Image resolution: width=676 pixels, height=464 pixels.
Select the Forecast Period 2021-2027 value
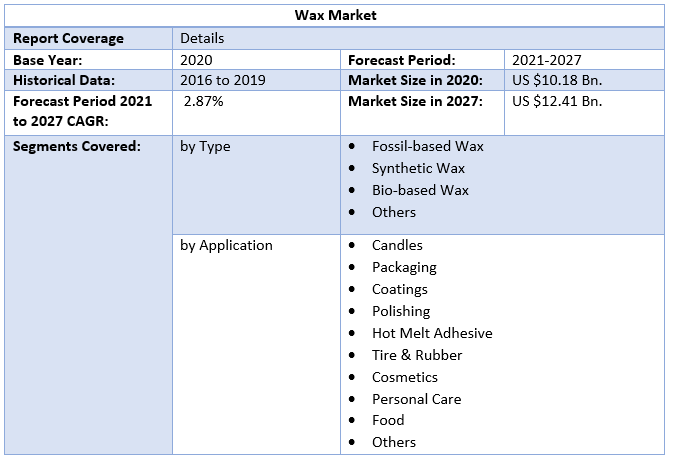546,60
